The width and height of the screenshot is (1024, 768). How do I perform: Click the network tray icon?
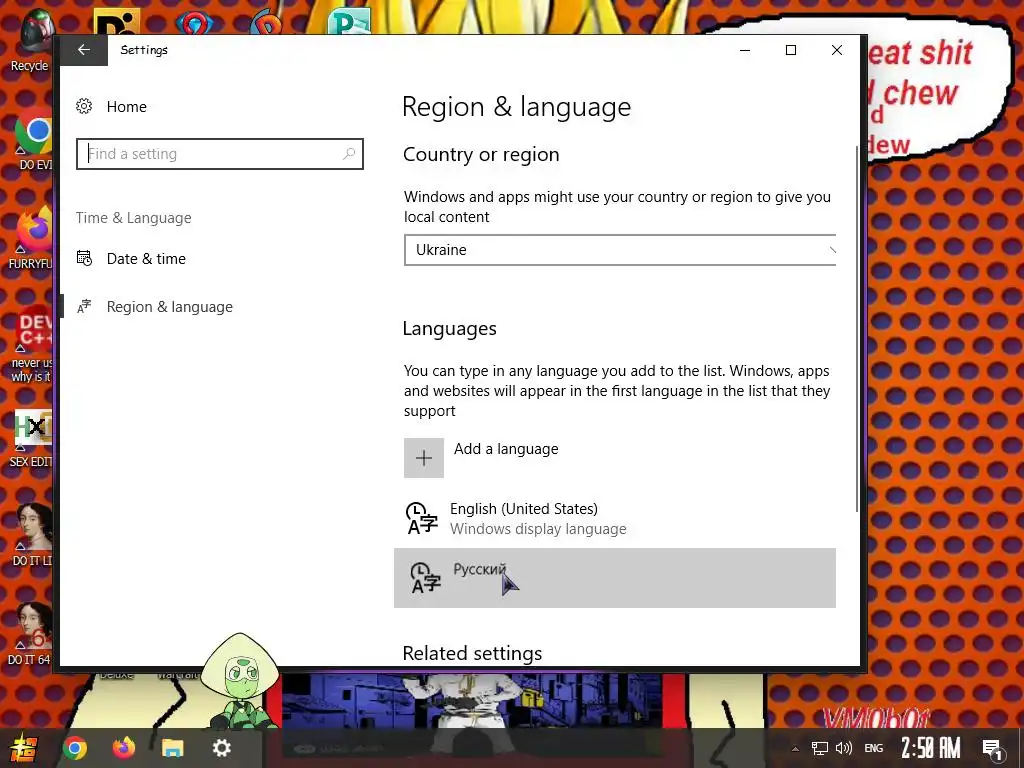point(820,748)
